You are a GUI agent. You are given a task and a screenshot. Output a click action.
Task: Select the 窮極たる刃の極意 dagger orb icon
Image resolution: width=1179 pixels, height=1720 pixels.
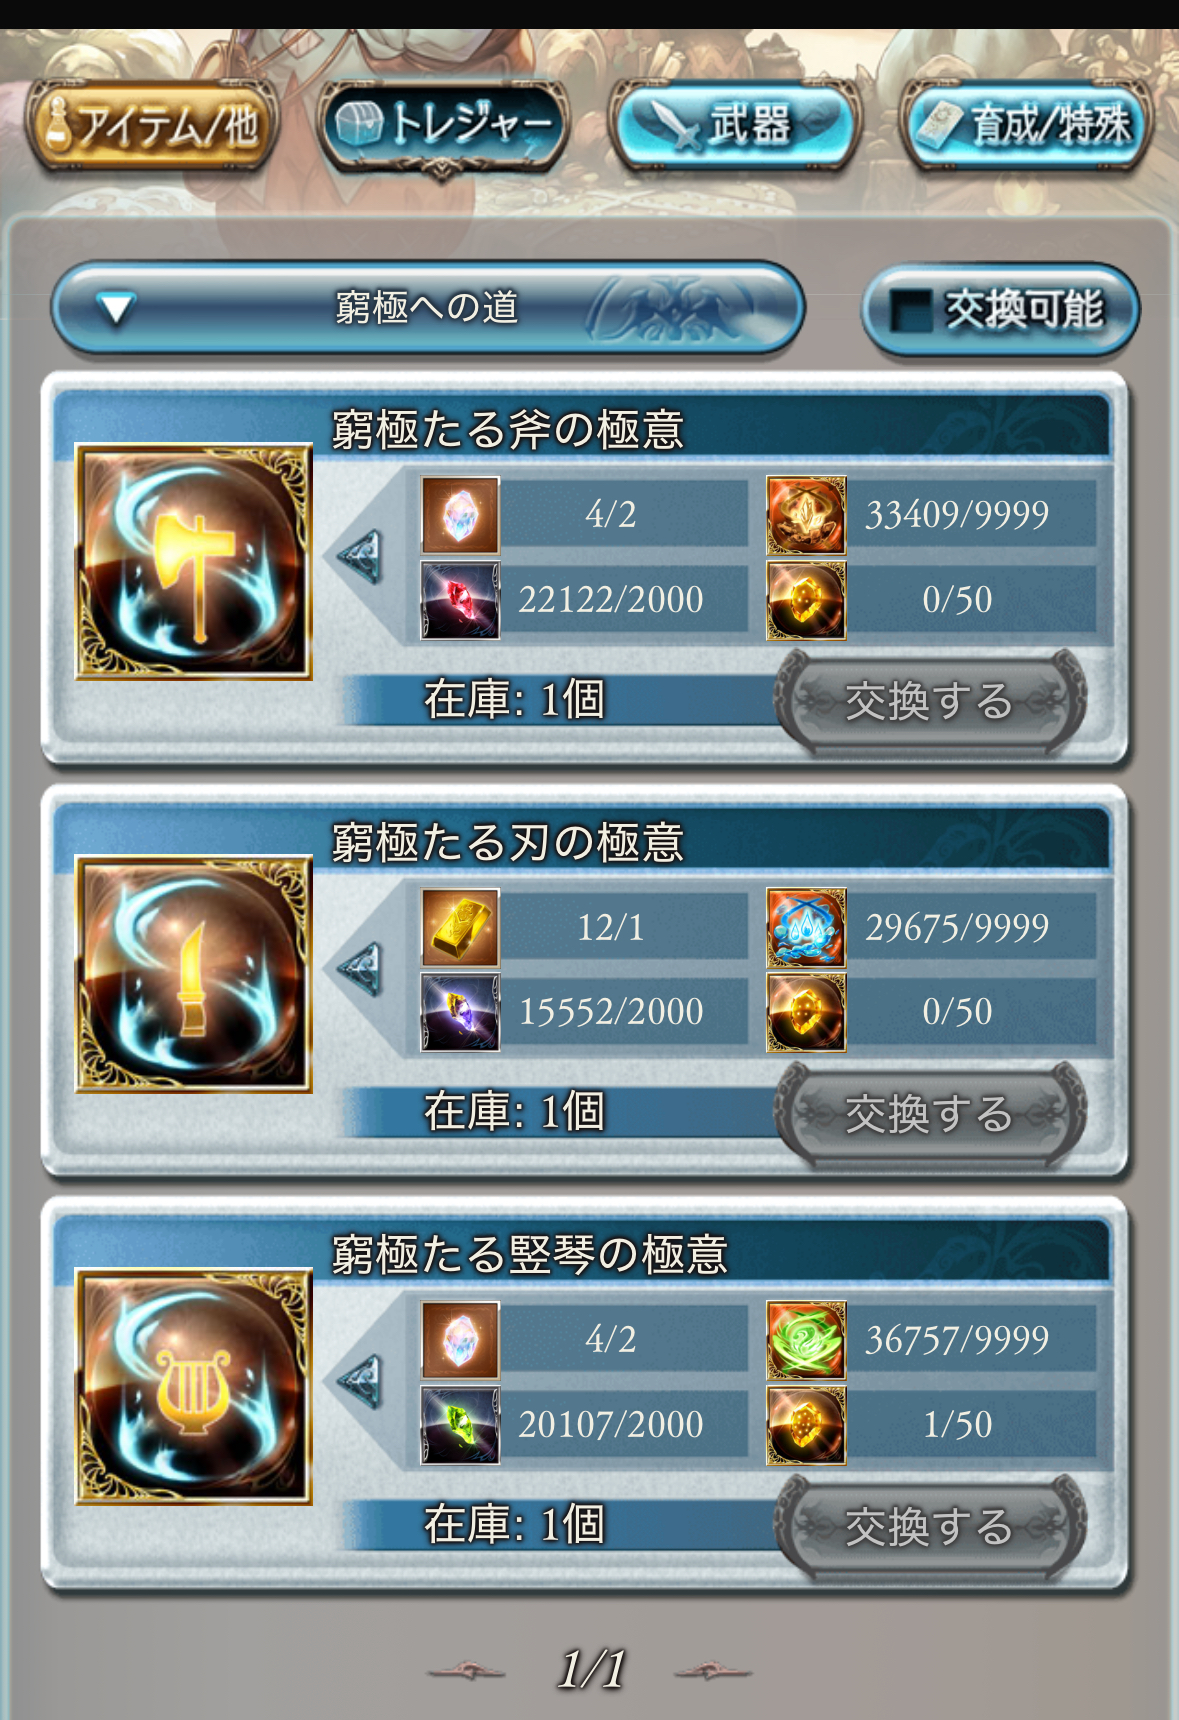[194, 974]
